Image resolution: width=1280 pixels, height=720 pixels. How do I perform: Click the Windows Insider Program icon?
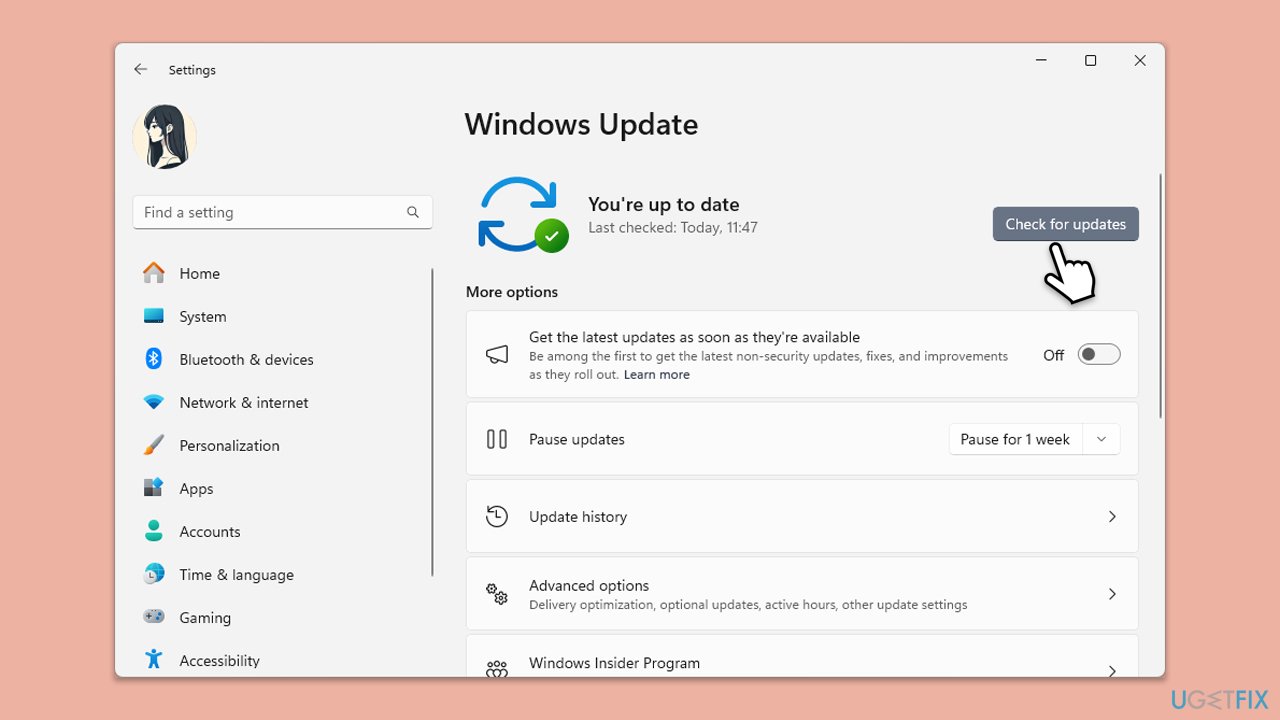coord(497,669)
